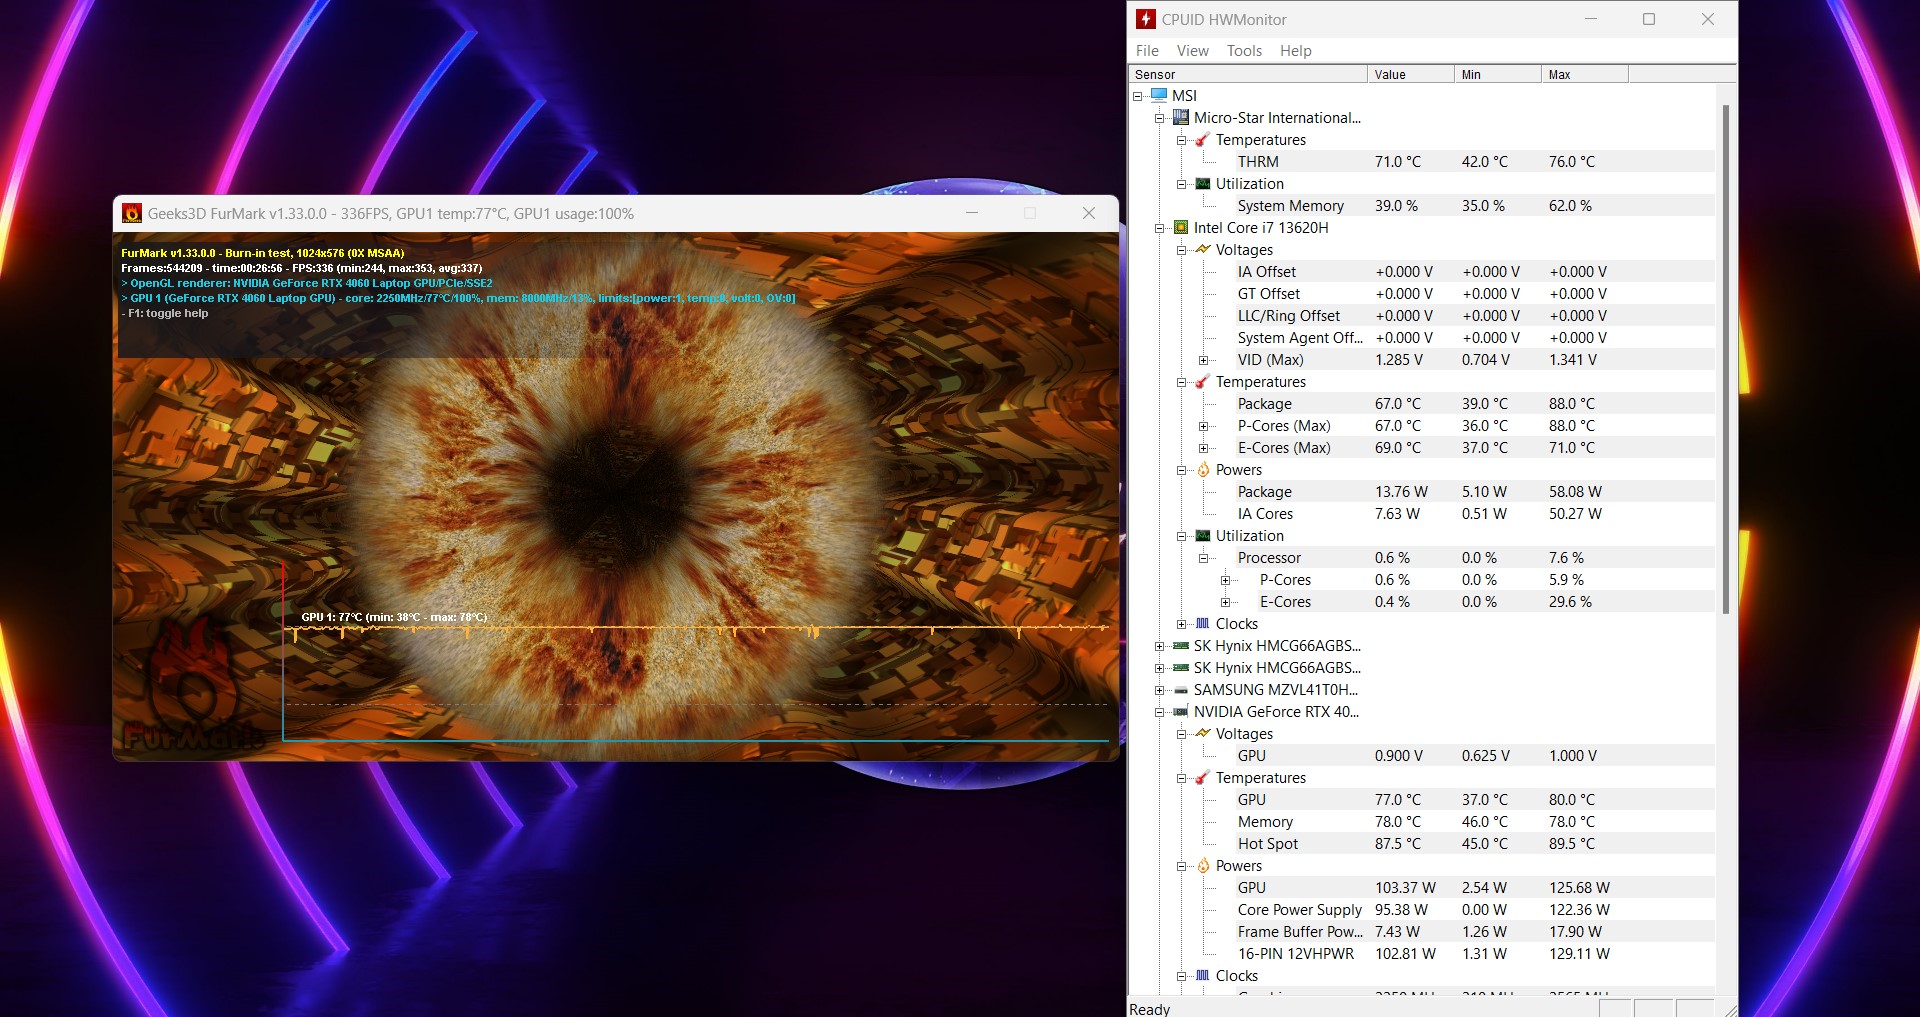Click the yellow Voltages lightning icon
The image size is (1920, 1017).
pos(1205,249)
